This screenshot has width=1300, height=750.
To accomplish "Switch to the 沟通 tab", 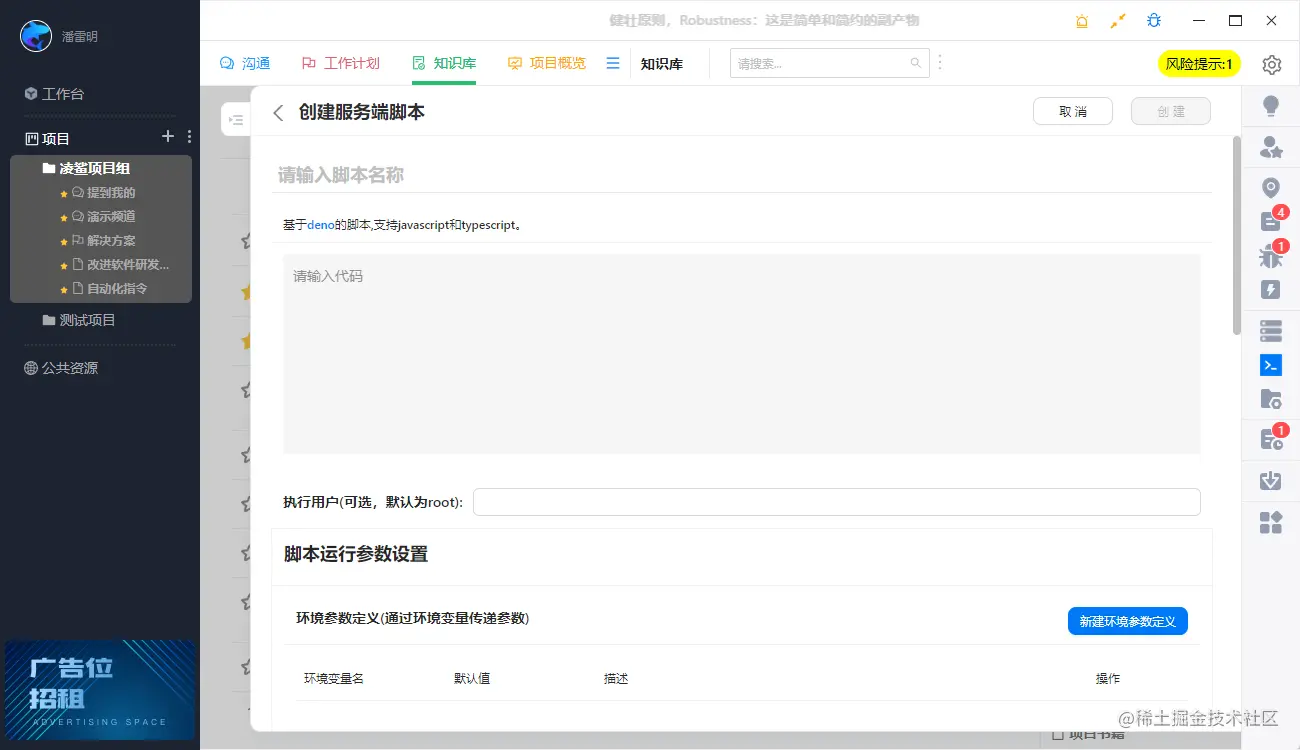I will (x=245, y=63).
